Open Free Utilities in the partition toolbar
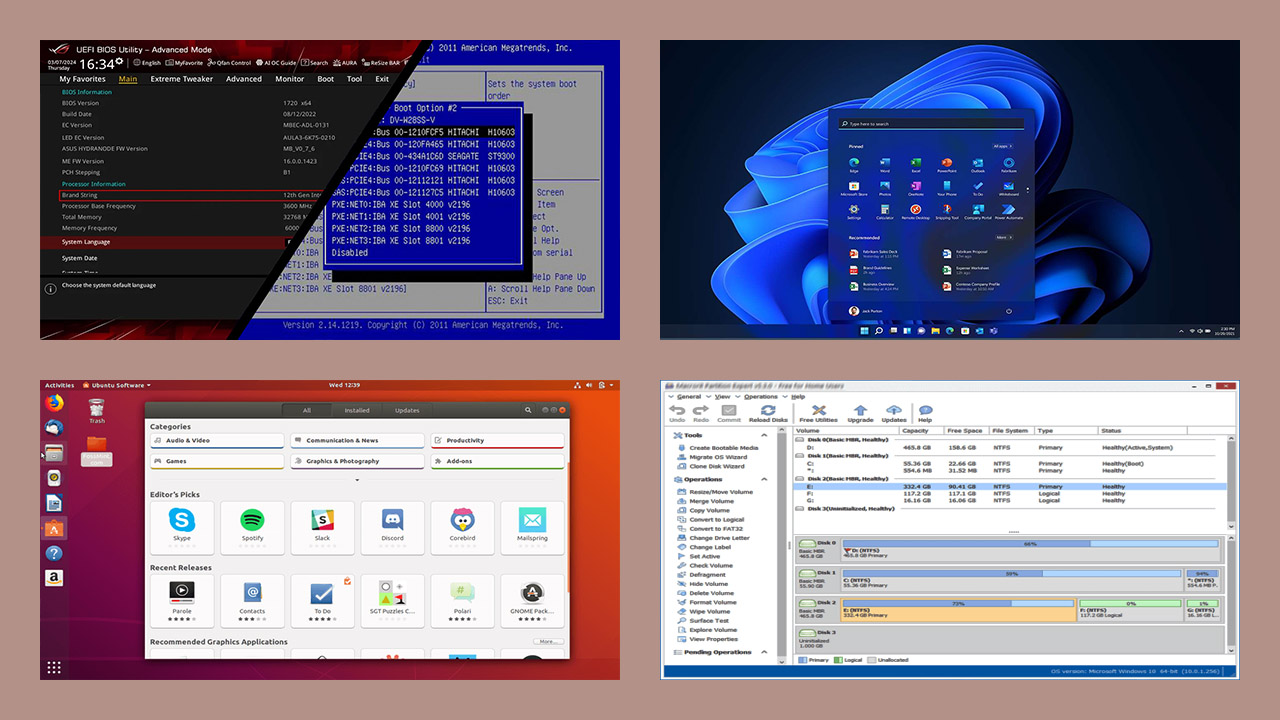The width and height of the screenshot is (1280, 720). coord(818,413)
